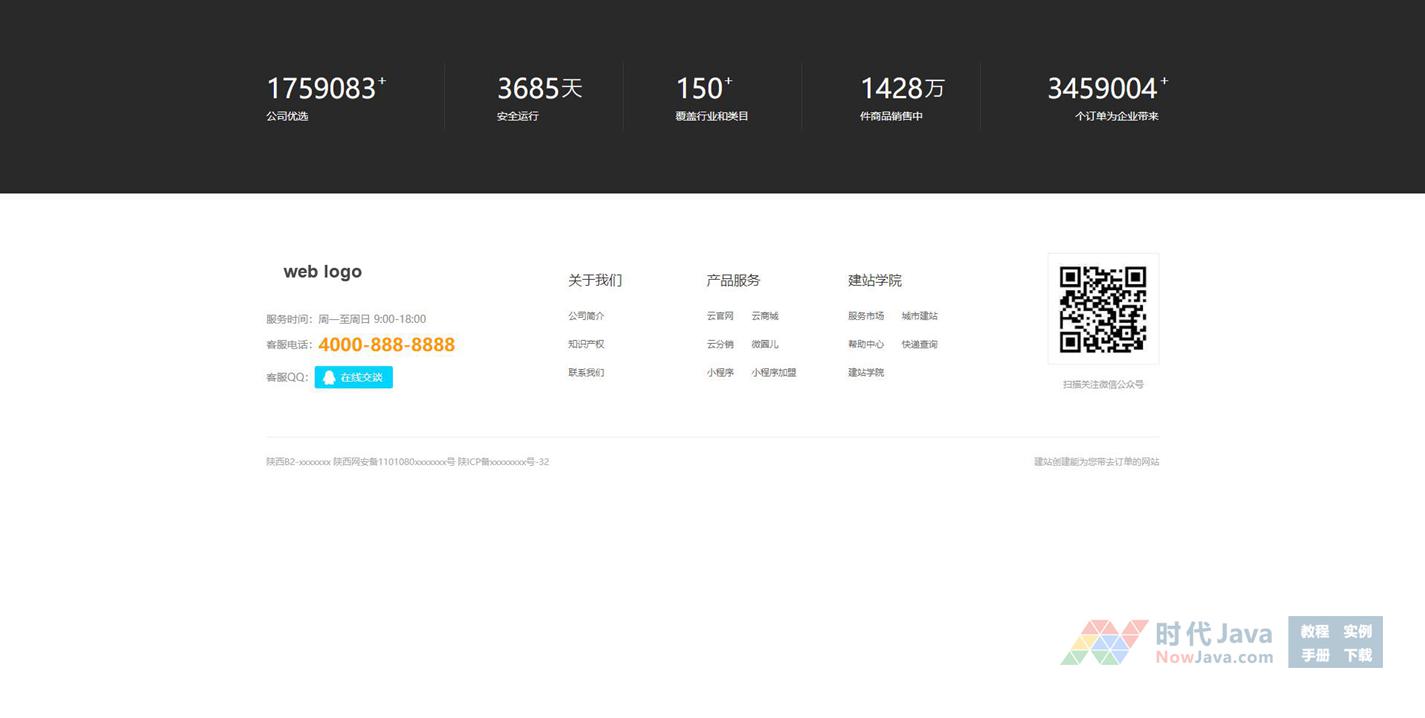The image size is (1425, 718).
Task: Open the 快递查询 link
Action: (x=919, y=344)
